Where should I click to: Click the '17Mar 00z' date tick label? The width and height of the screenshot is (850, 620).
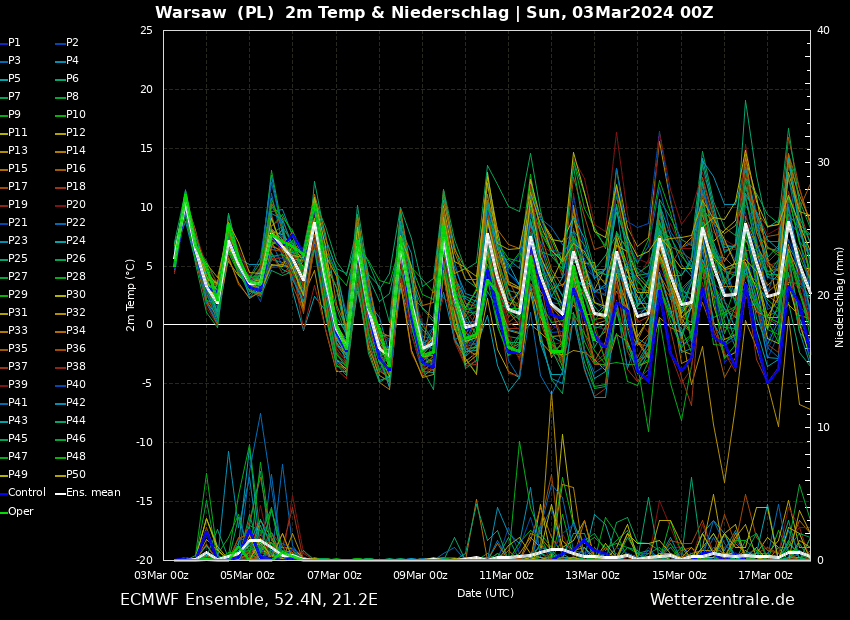tap(765, 576)
